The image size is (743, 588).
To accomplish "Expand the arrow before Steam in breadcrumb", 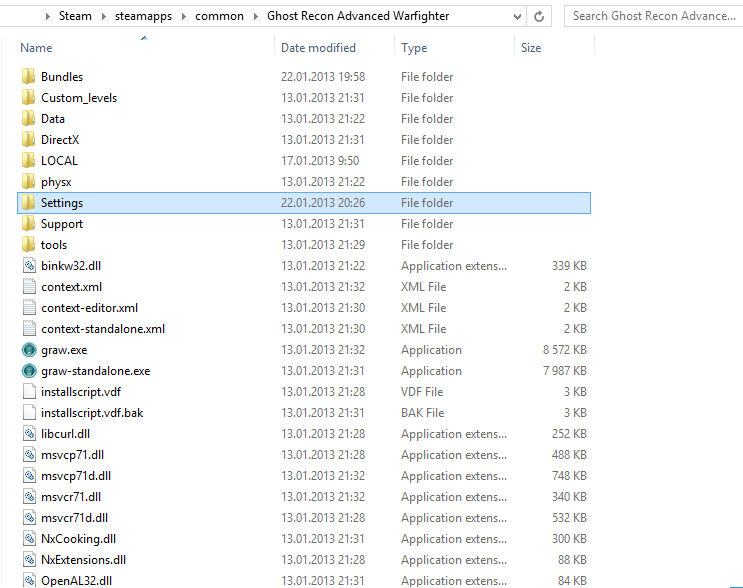I will click(47, 16).
